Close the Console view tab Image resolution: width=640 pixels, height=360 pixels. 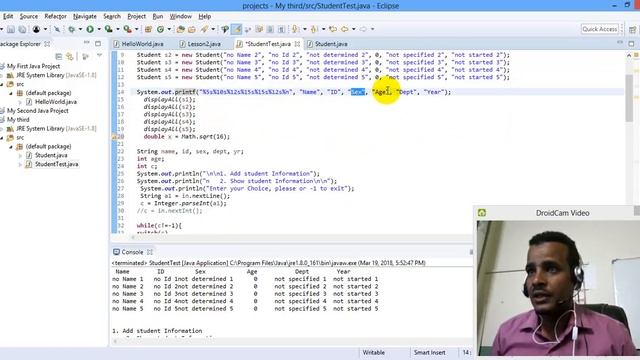(x=150, y=252)
